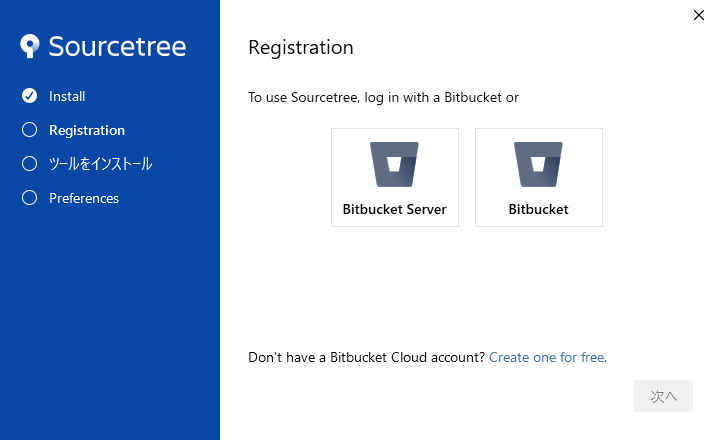Open the Registration step in the sidebar
This screenshot has height=440, width=721.
coord(87,130)
